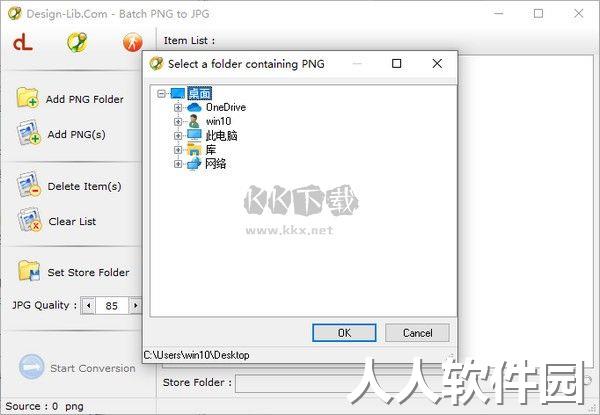
Task: Click the Start Conversion label
Action: 93,368
